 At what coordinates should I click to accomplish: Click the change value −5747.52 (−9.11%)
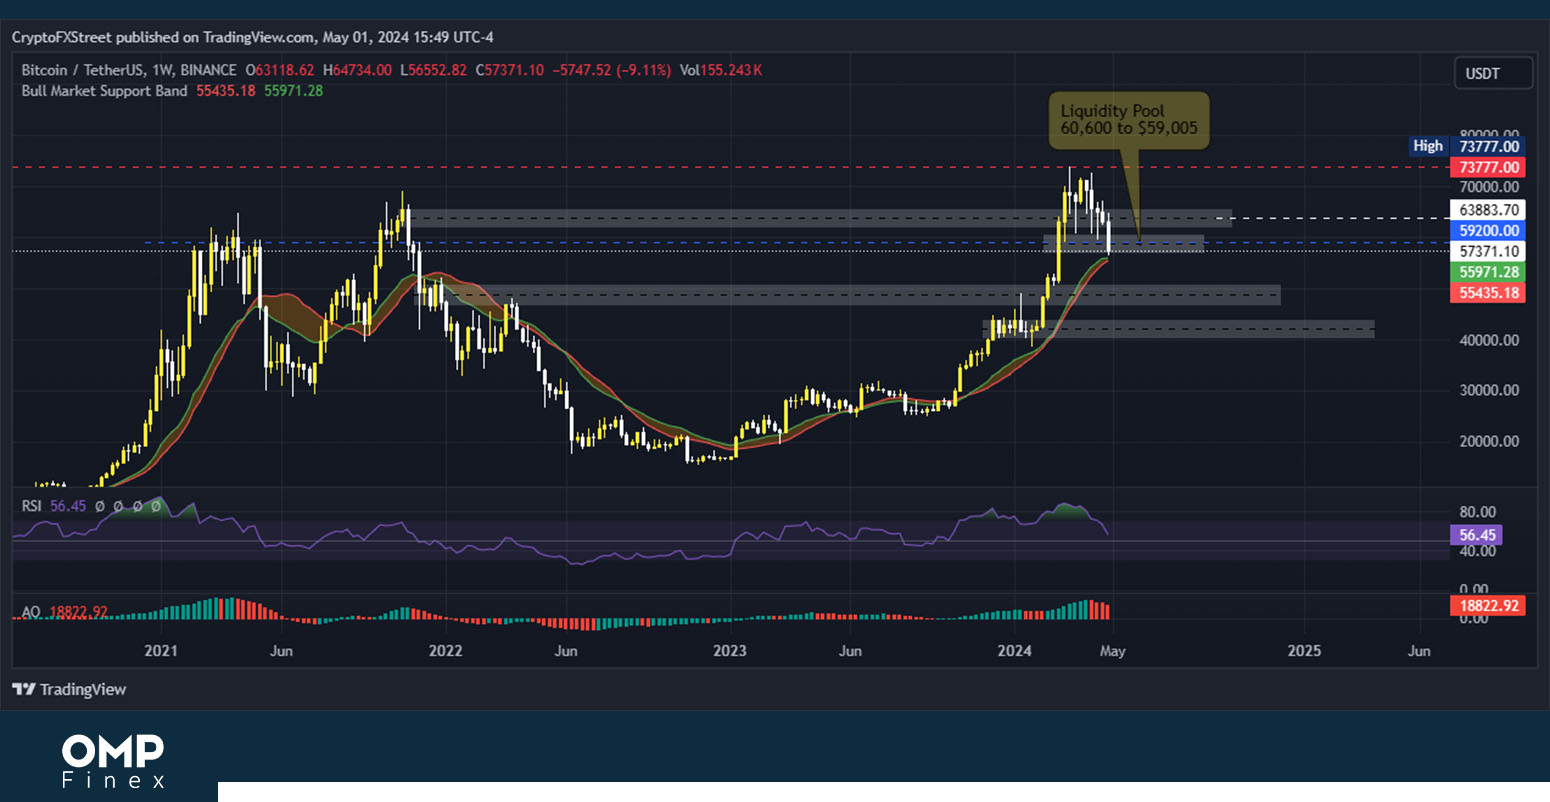(x=612, y=70)
